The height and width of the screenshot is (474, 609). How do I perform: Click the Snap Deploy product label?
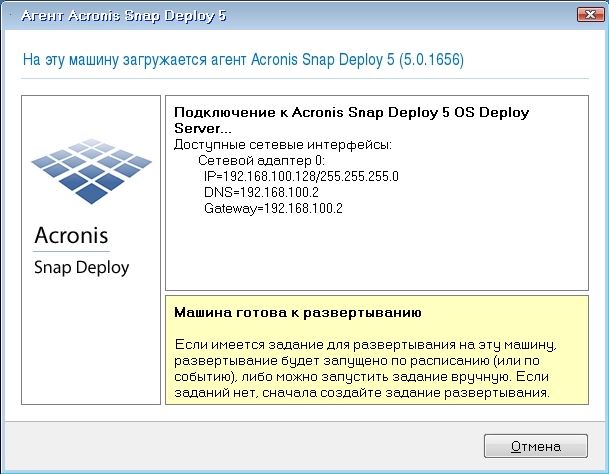click(x=82, y=267)
